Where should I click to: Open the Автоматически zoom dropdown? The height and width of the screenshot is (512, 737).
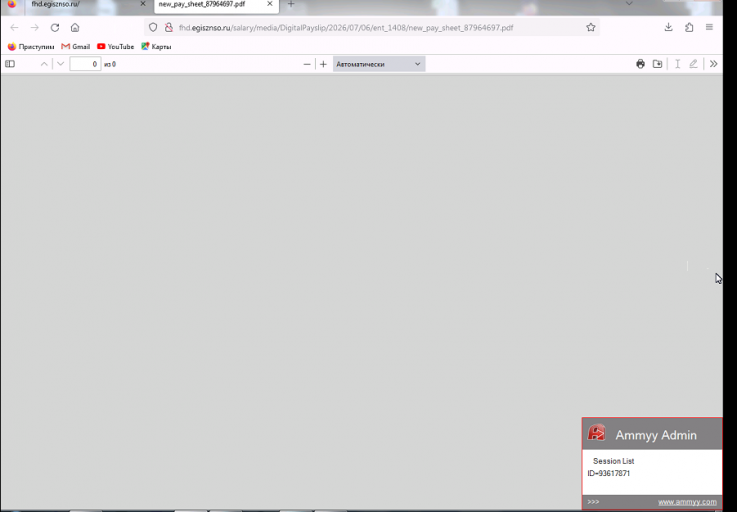click(x=379, y=64)
